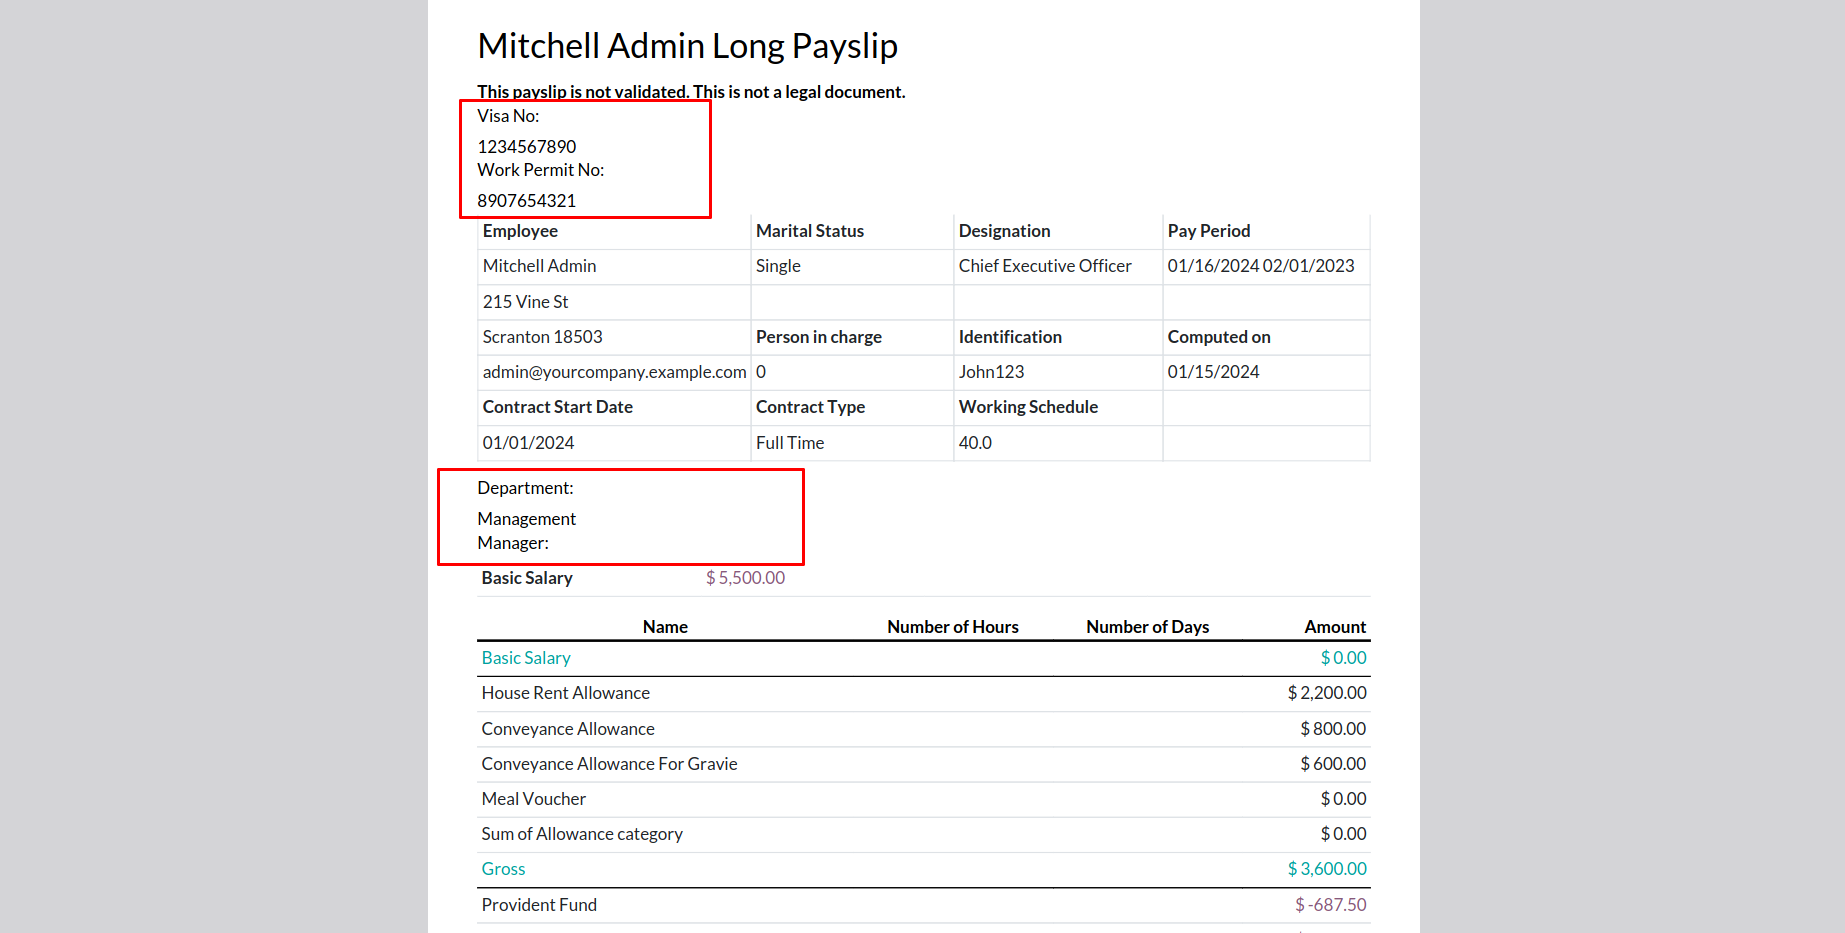Click the 'Meal Voucher' row name
This screenshot has width=1845, height=933.
533,799
